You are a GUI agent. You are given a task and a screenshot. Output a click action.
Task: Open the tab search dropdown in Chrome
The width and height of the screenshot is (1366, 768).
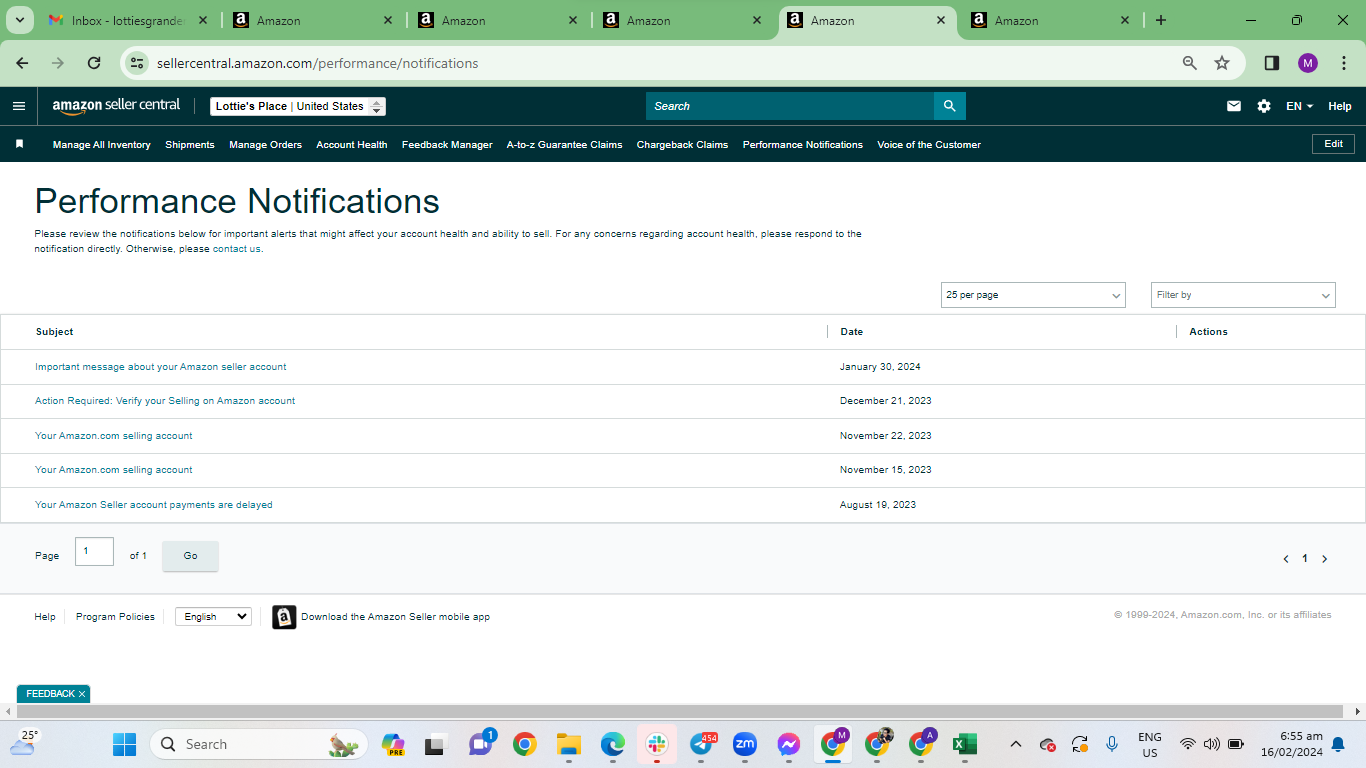(19, 20)
